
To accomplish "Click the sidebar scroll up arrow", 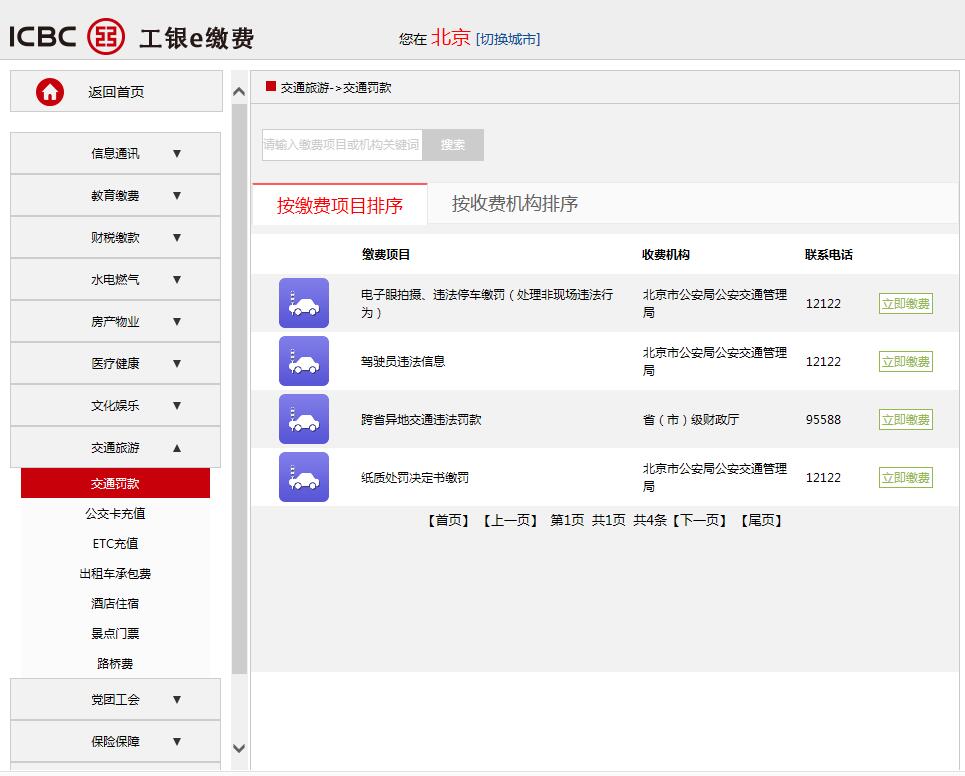I will pyautogui.click(x=239, y=92).
